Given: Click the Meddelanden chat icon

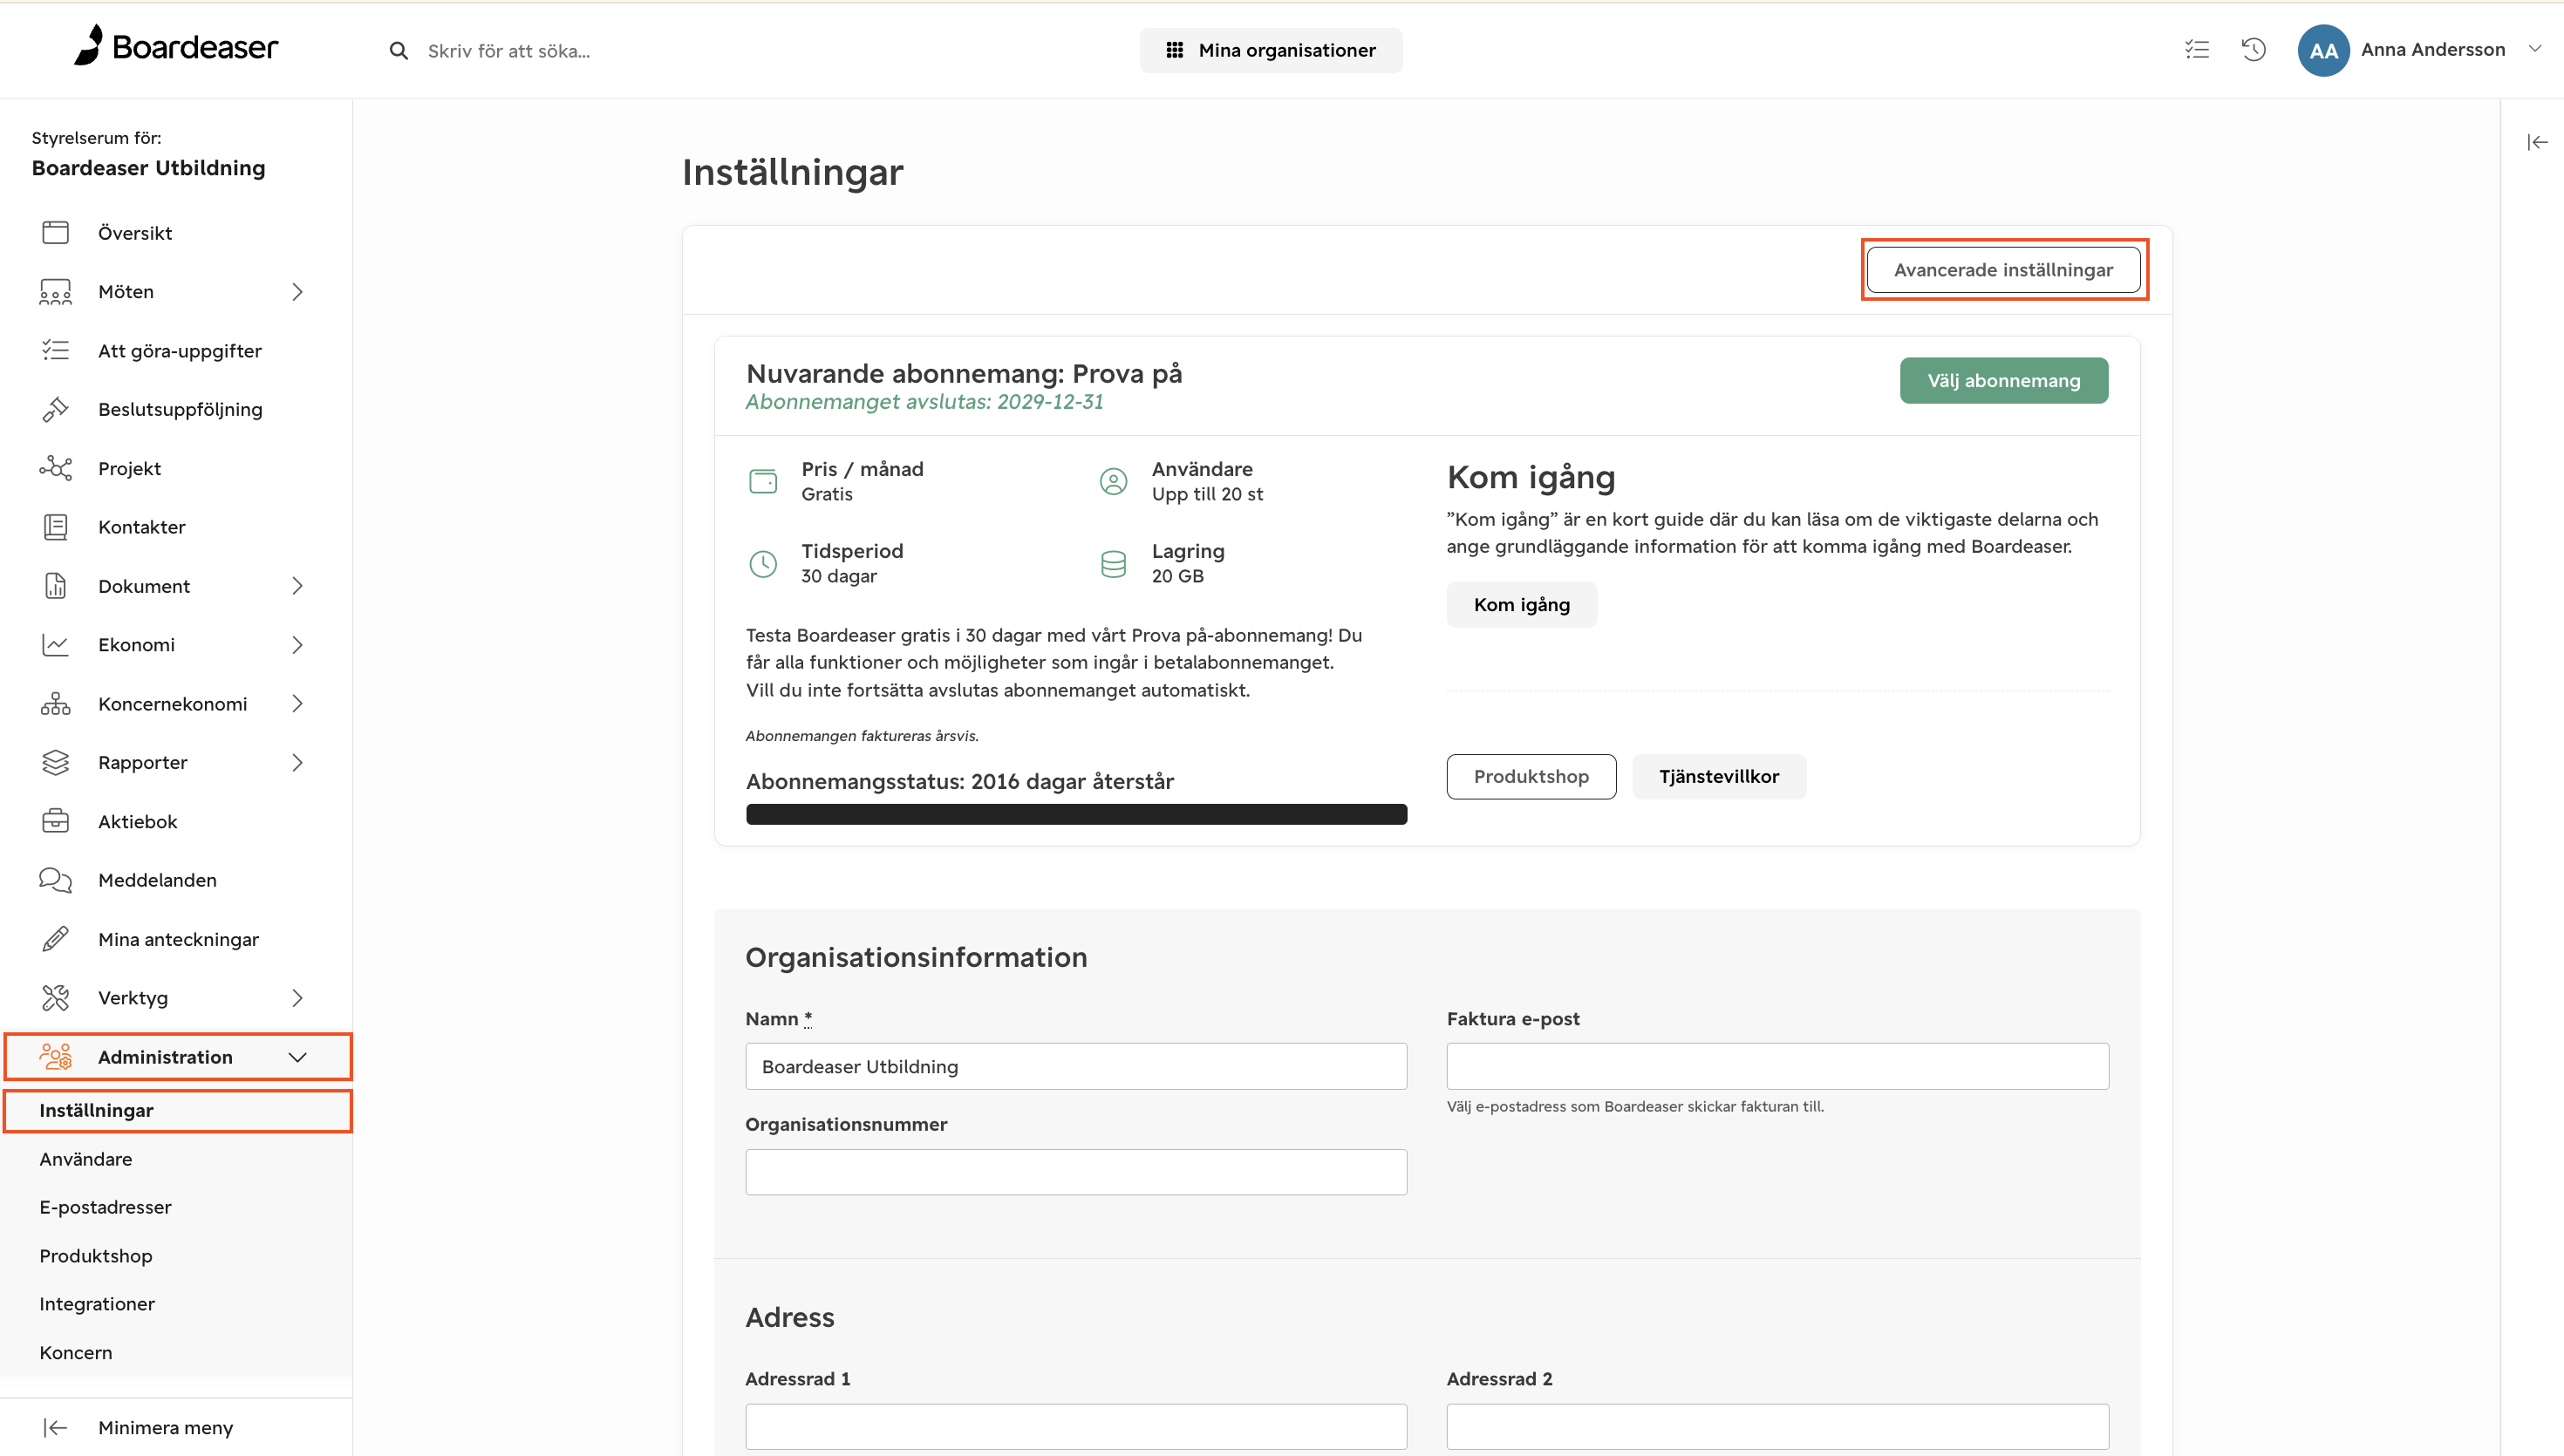Looking at the screenshot, I should point(56,880).
